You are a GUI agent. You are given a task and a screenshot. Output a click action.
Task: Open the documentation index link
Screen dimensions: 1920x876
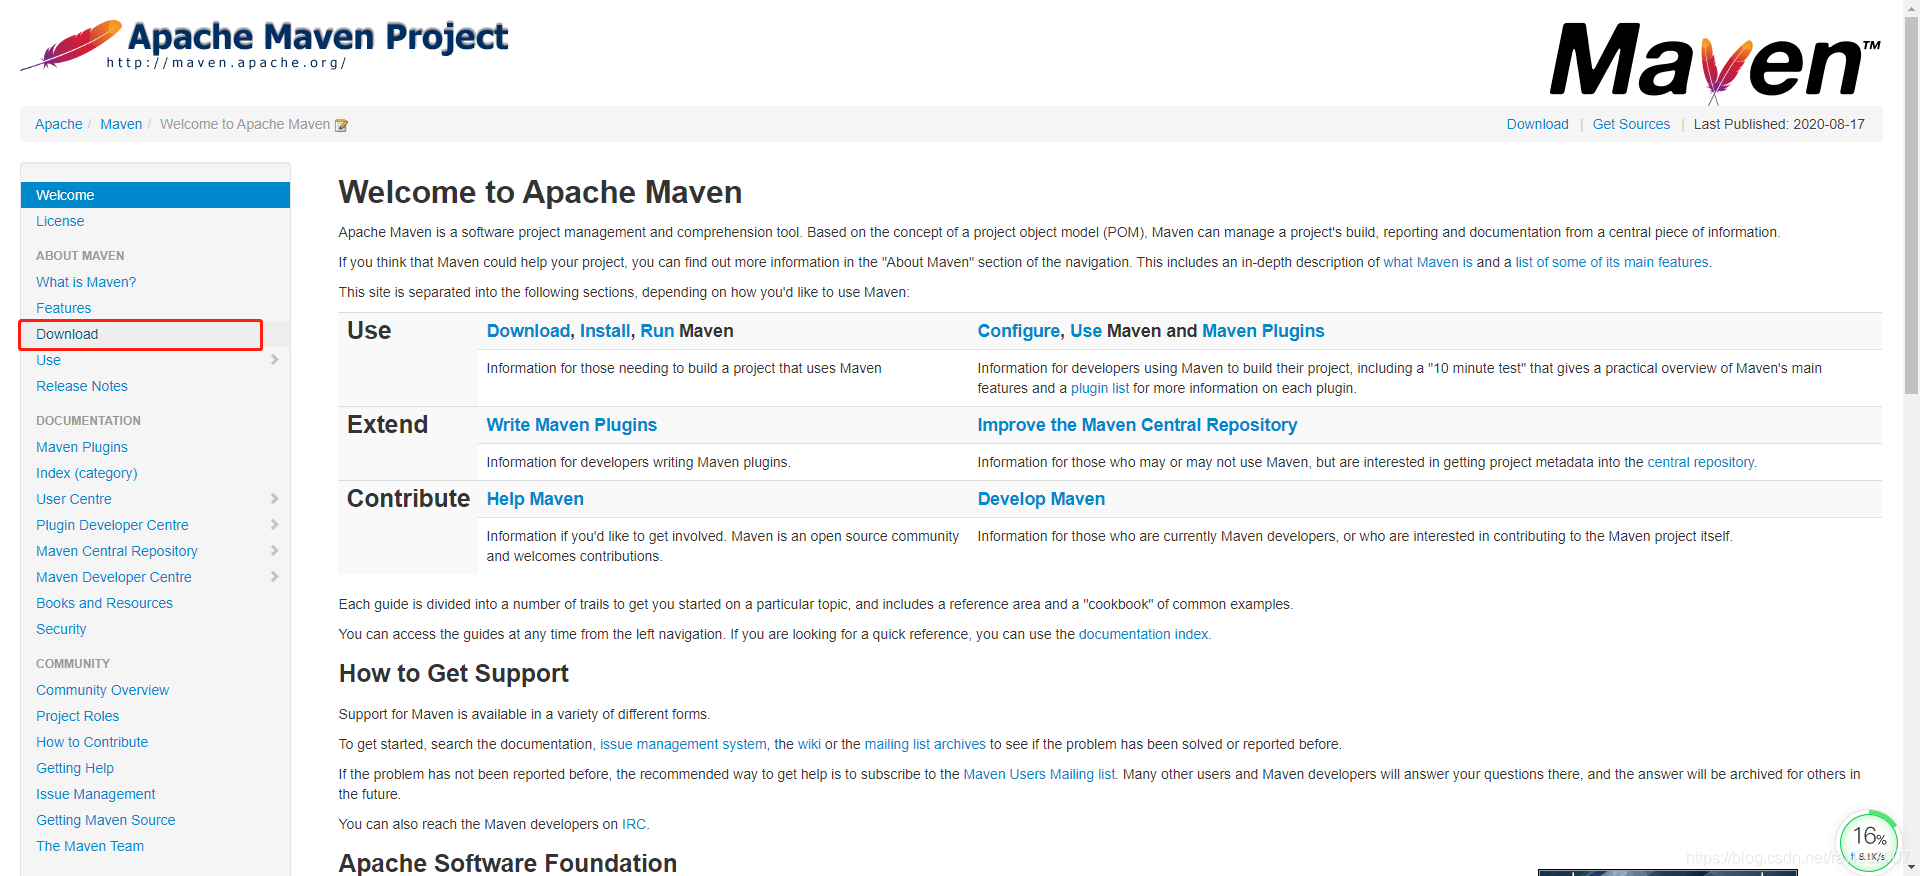[x=1144, y=634]
